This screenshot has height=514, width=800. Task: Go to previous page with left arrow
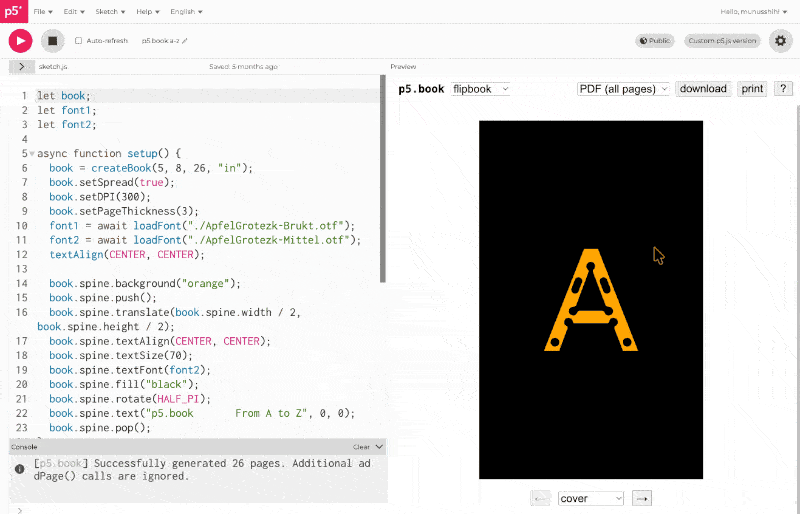pos(540,498)
